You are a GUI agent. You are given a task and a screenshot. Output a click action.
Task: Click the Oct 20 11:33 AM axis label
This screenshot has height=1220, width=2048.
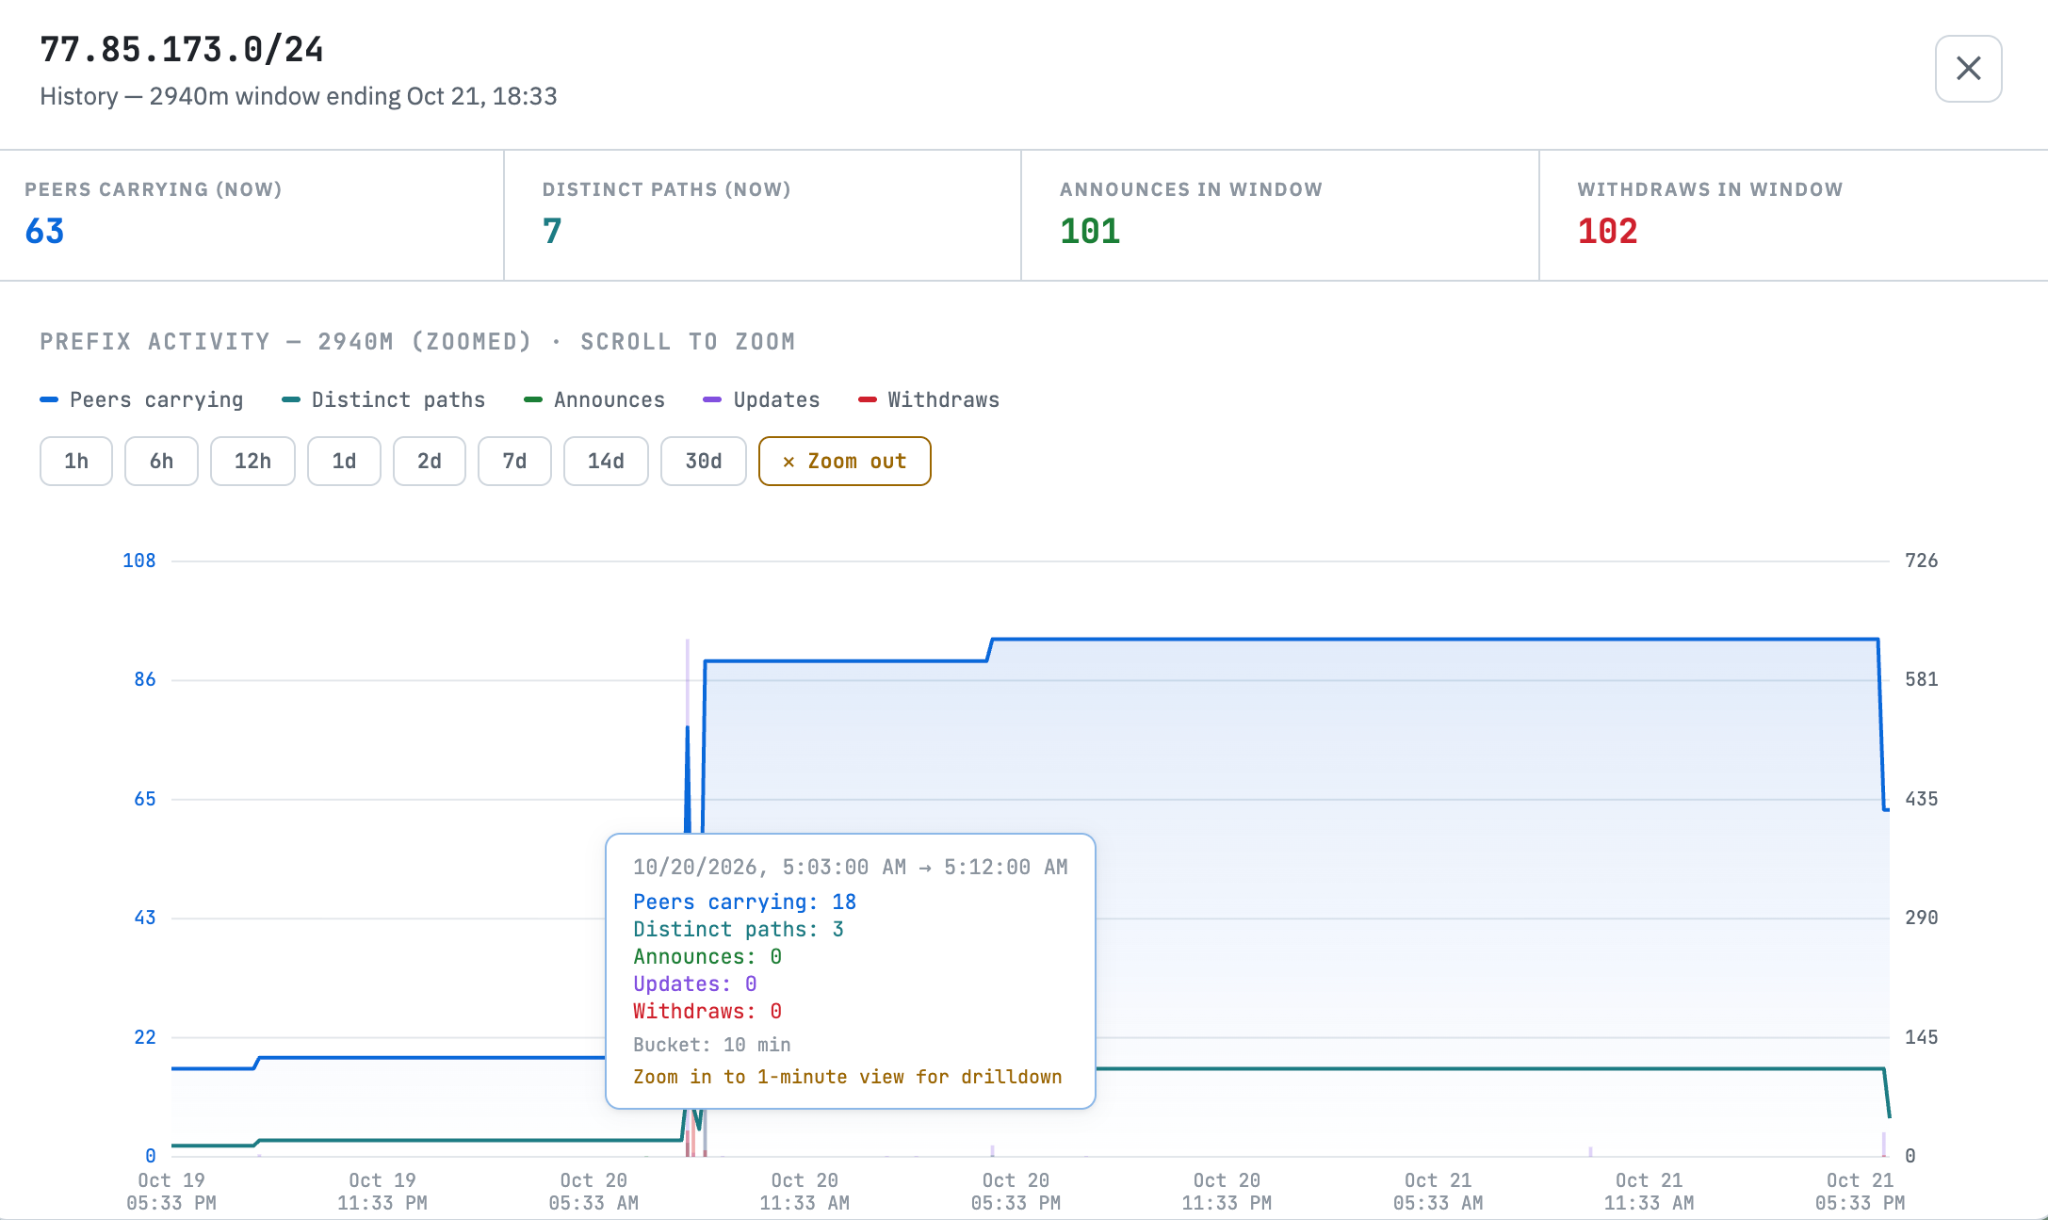point(805,1191)
